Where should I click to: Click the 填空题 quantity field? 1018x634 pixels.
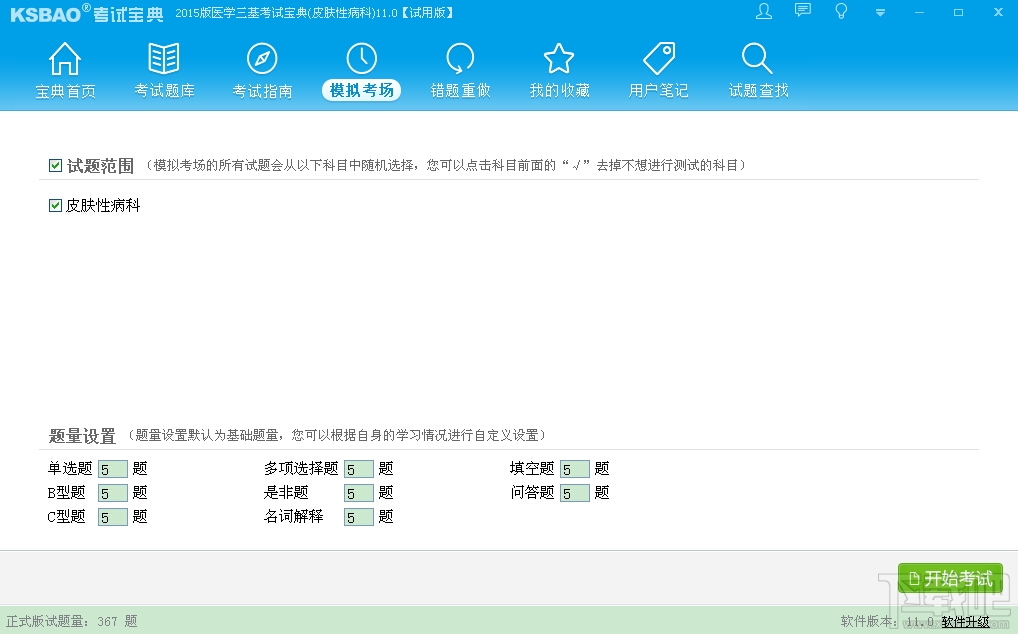point(575,469)
